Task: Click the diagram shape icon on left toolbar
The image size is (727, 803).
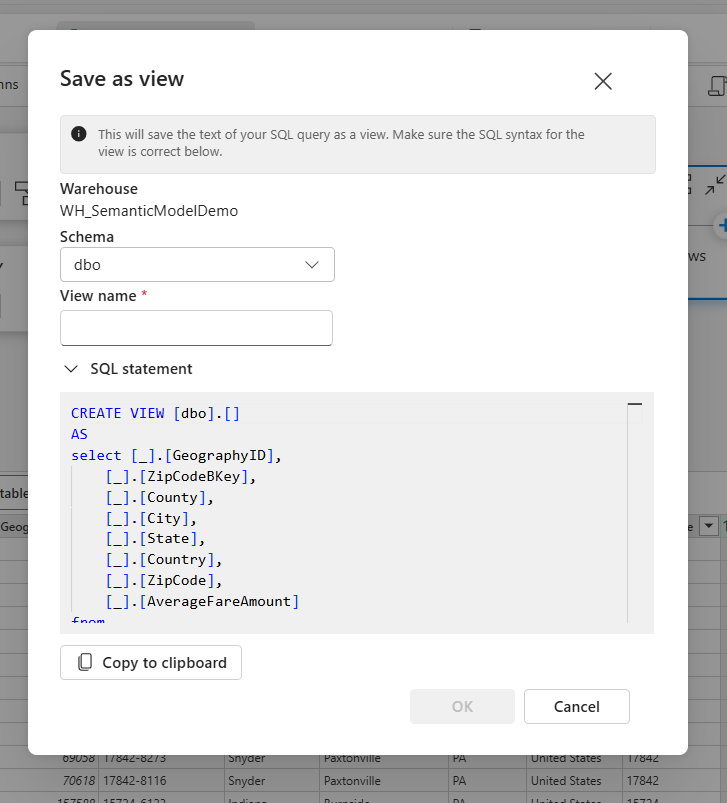Action: (x=20, y=191)
